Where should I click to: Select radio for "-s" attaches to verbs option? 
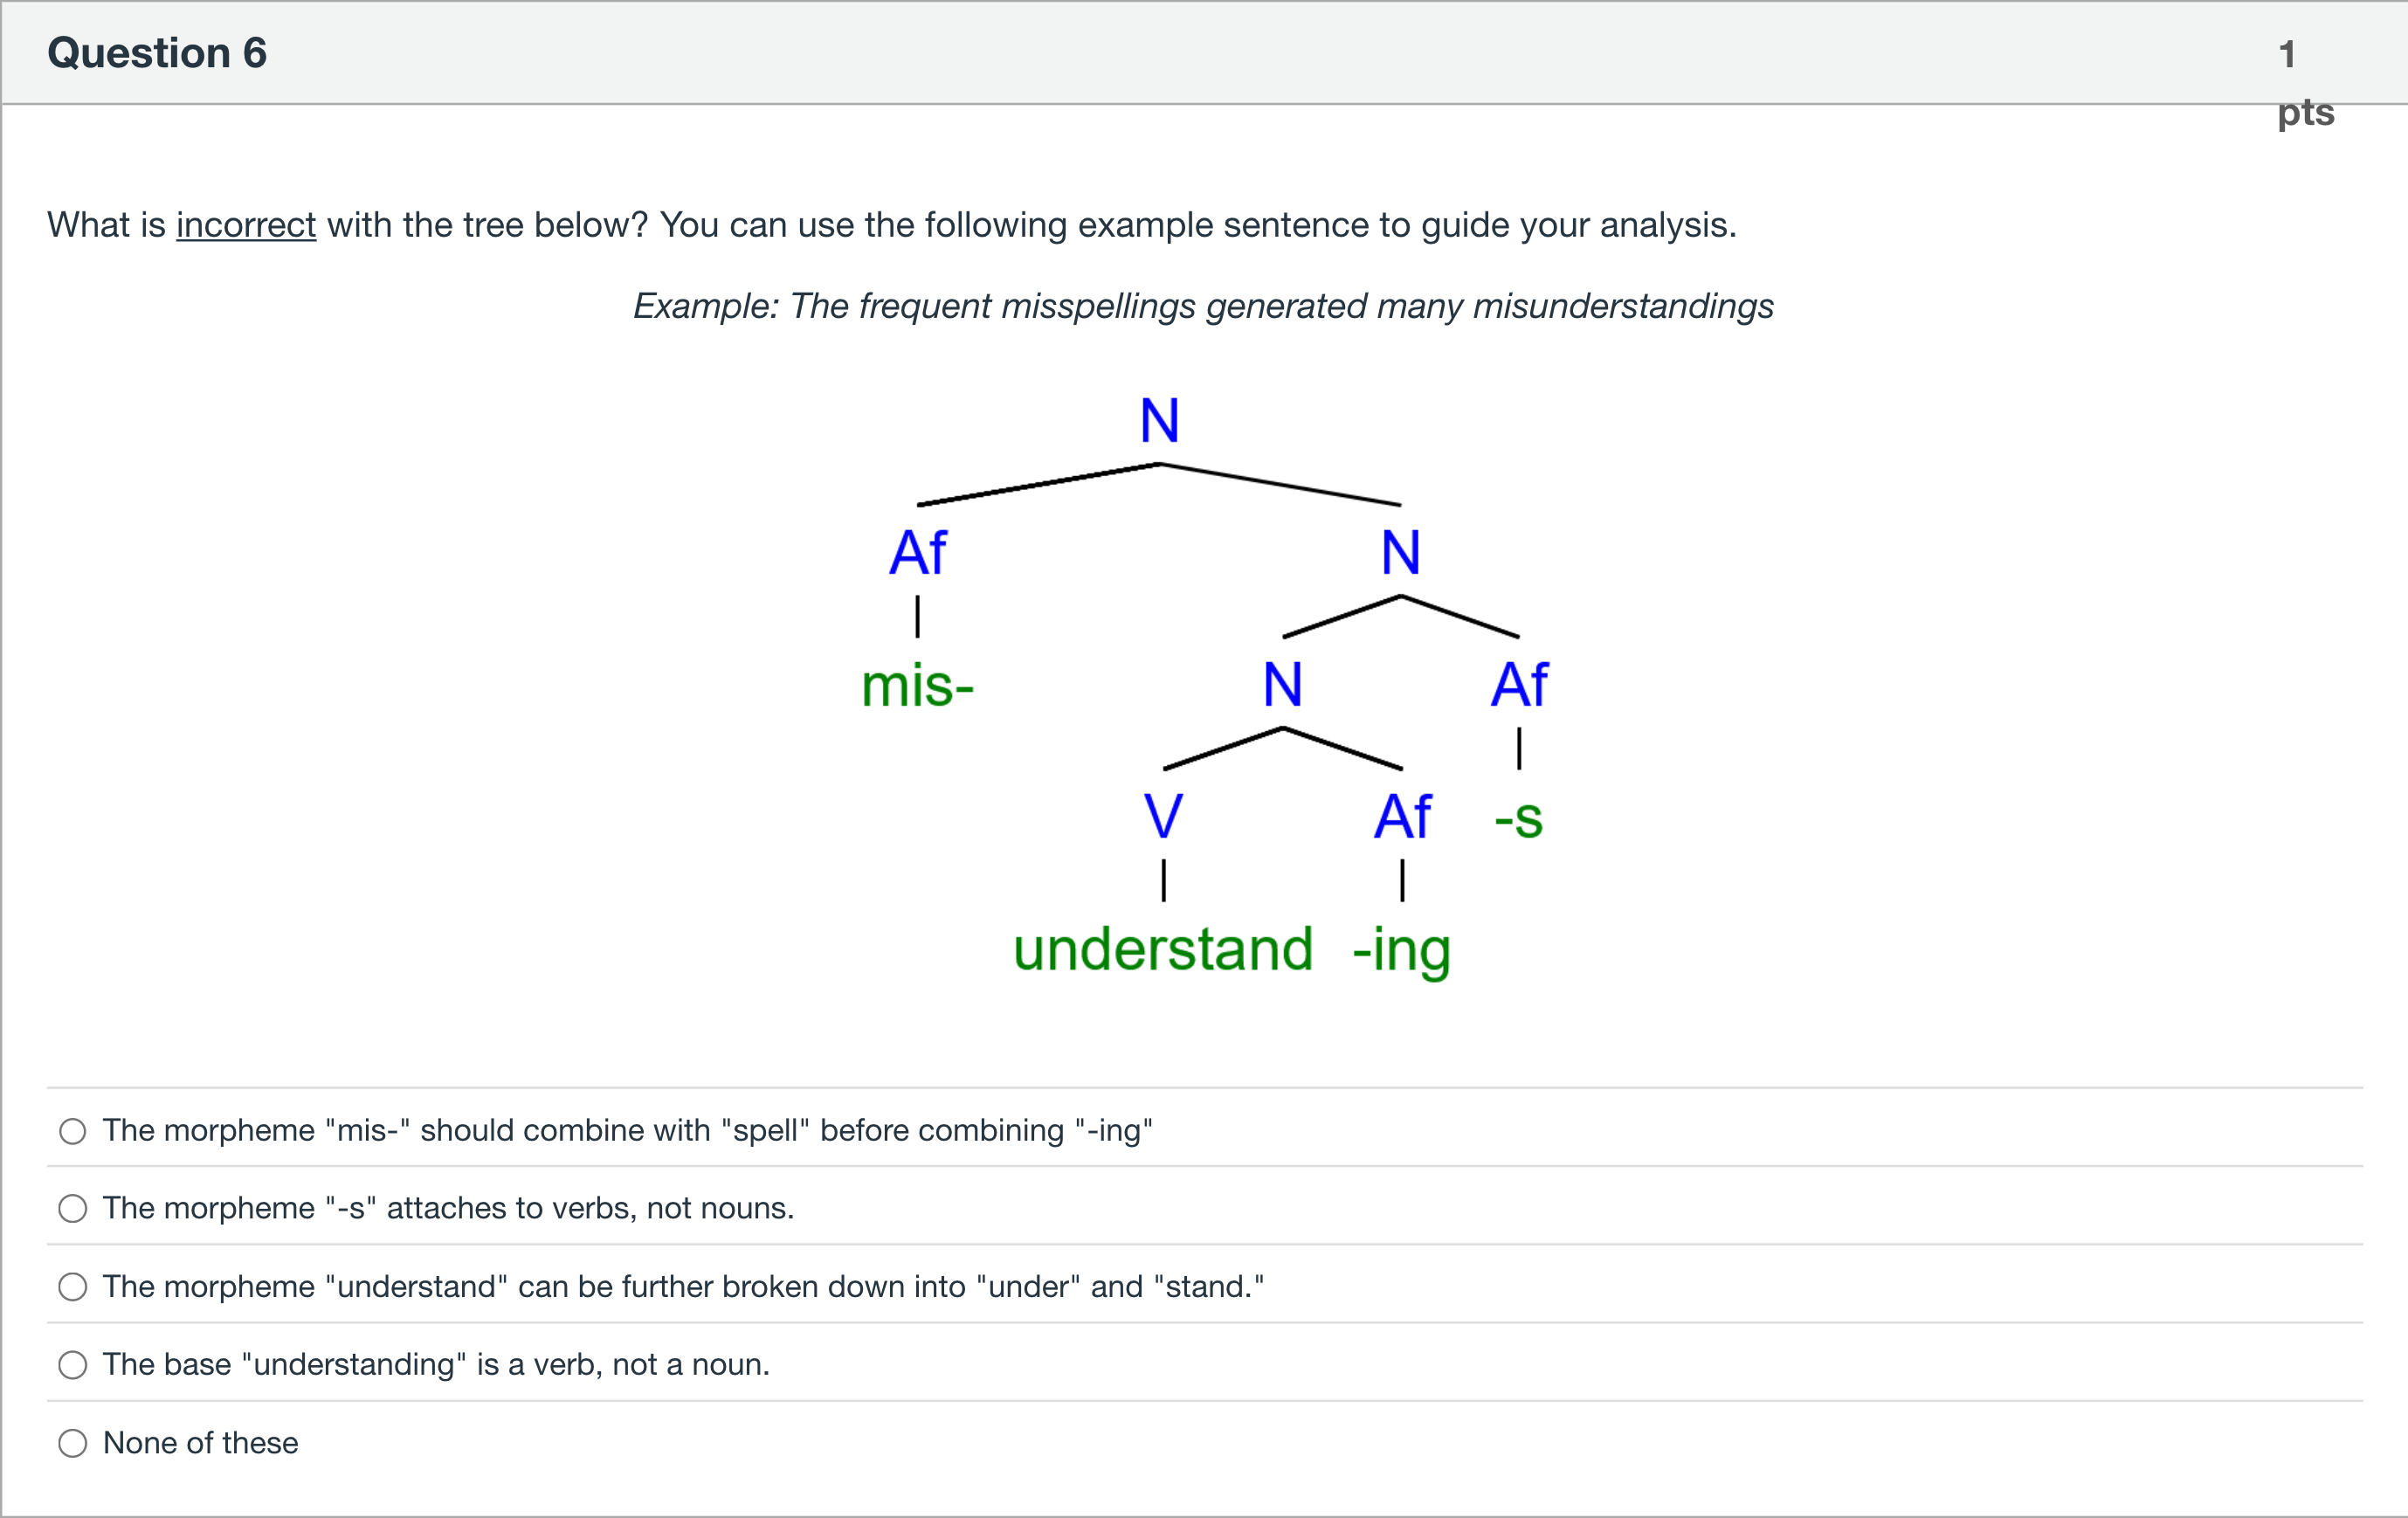point(72,1209)
